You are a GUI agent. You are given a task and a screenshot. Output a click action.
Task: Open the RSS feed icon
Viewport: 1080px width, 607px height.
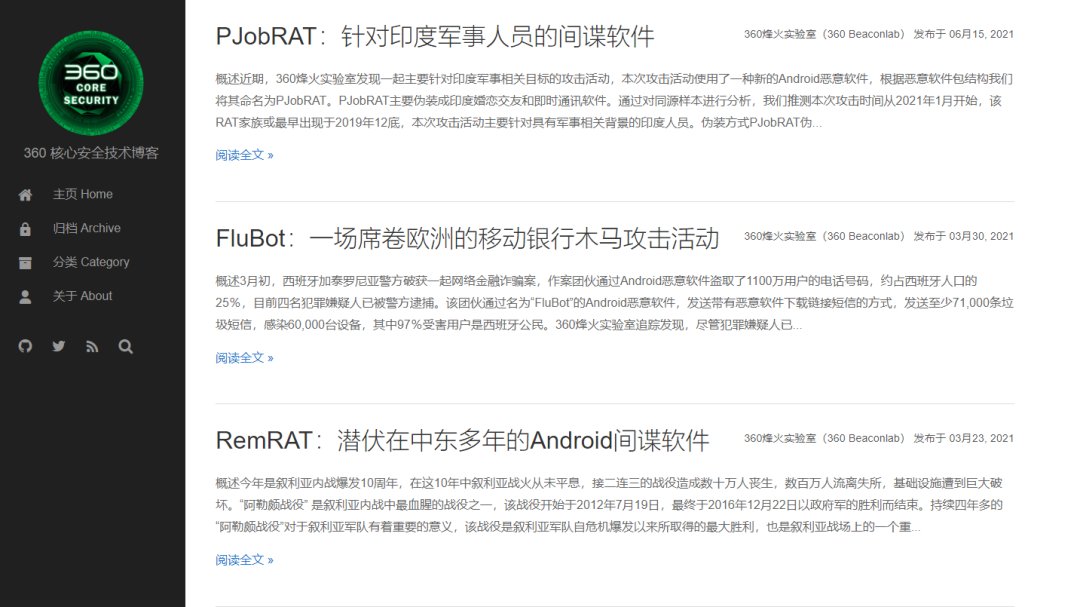tap(92, 347)
